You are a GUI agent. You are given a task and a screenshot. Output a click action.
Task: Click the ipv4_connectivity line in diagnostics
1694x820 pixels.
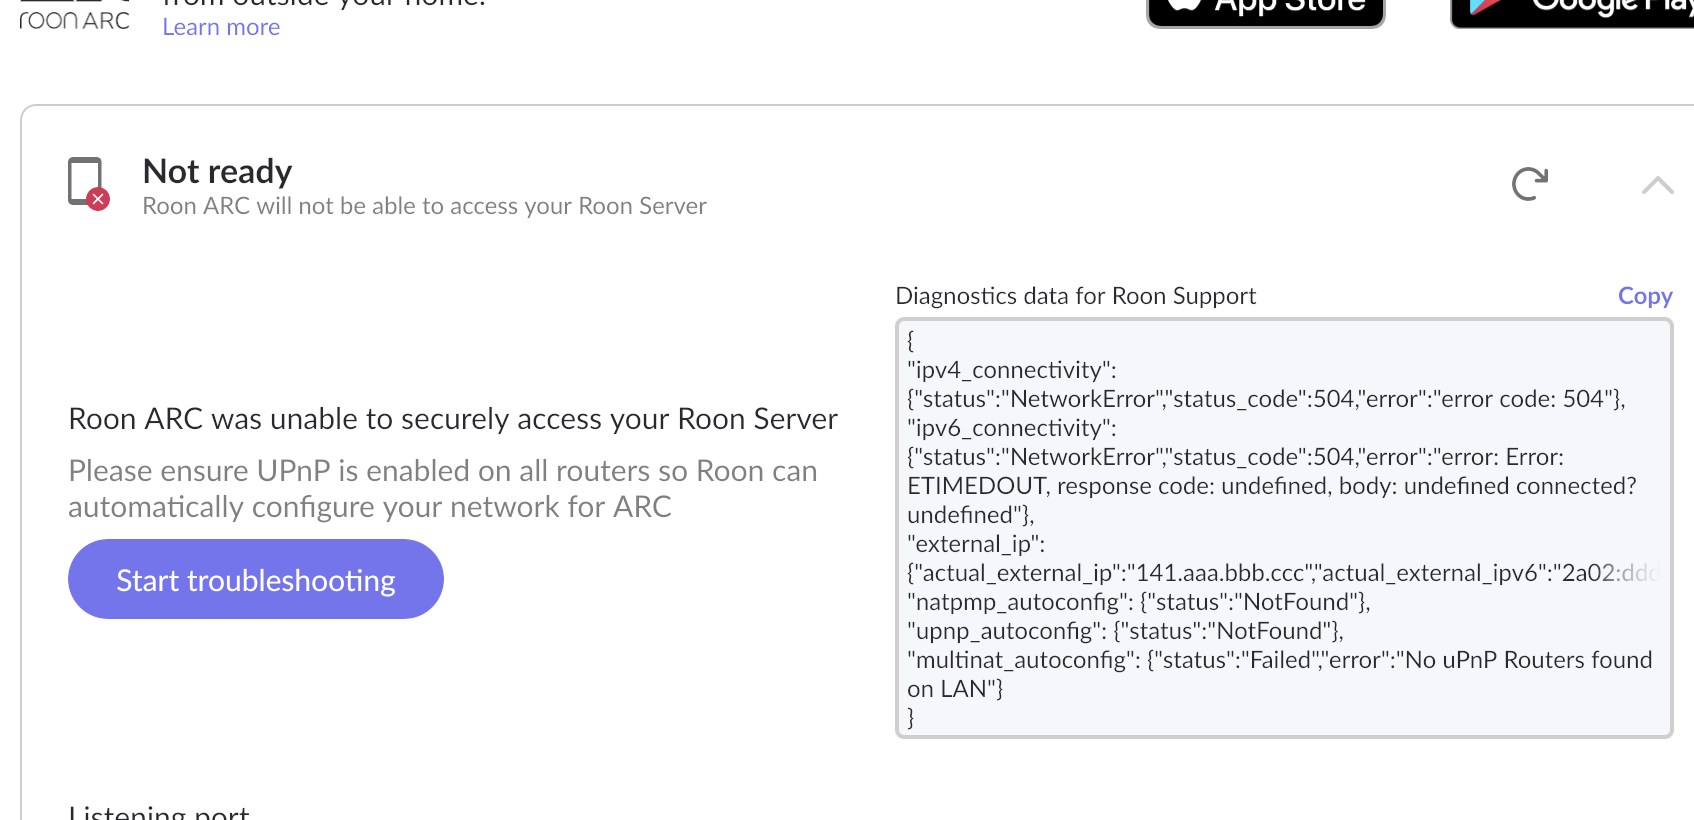tap(1011, 370)
